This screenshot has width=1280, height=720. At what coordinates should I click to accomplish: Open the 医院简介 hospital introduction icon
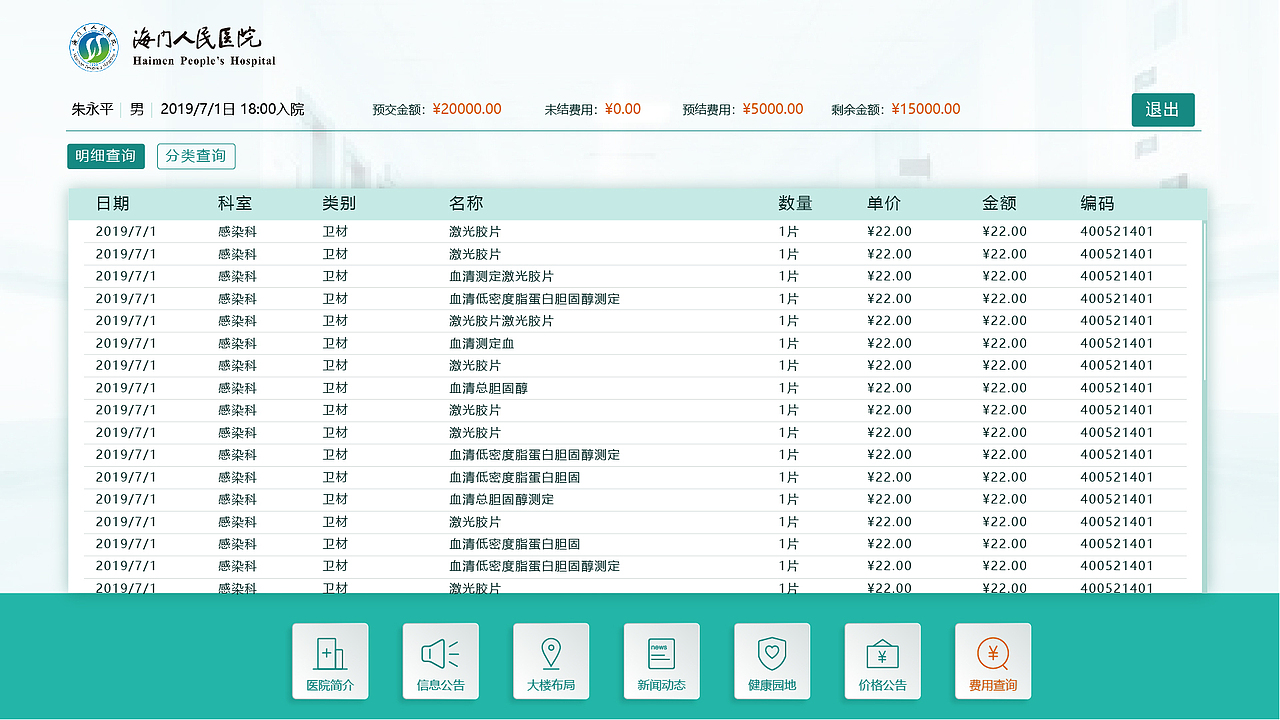[330, 661]
